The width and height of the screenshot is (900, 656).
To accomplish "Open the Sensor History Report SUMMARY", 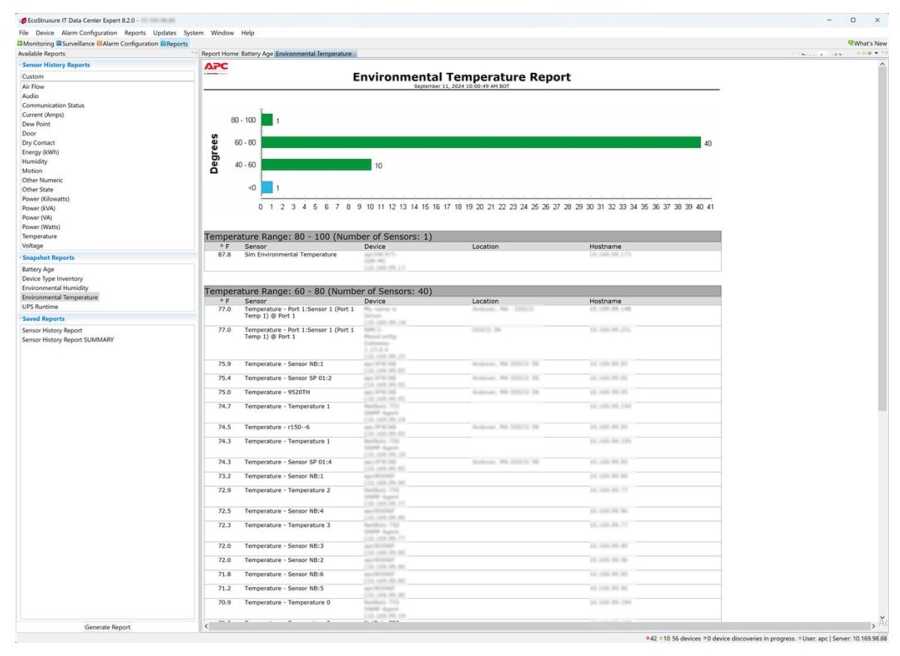I will click(x=68, y=340).
